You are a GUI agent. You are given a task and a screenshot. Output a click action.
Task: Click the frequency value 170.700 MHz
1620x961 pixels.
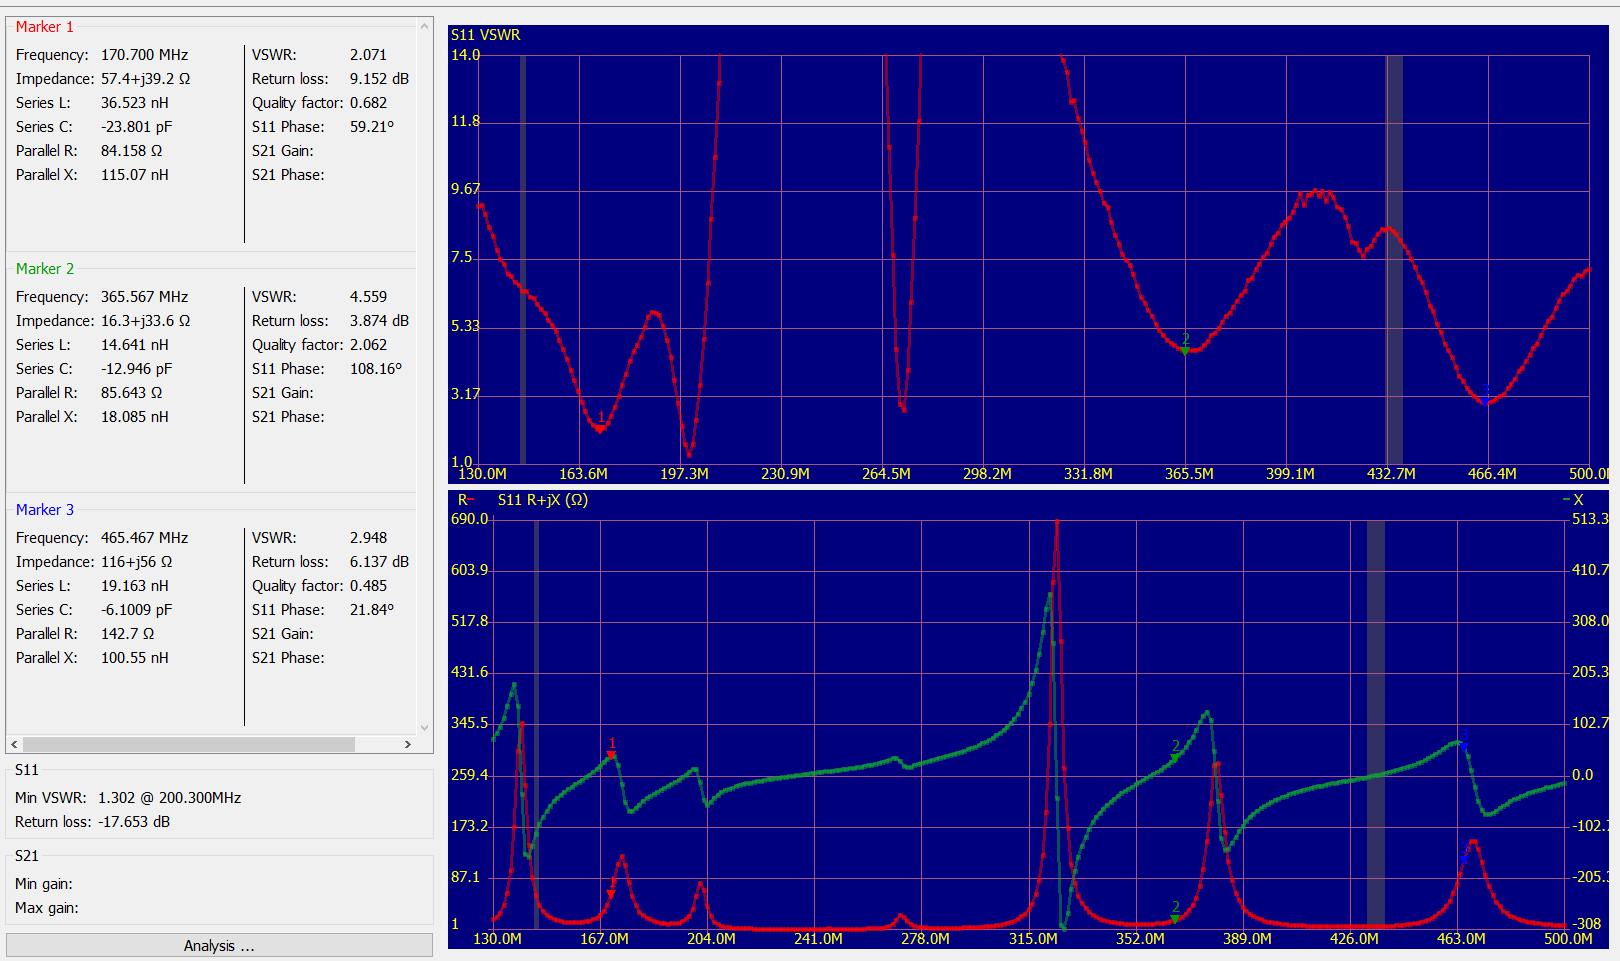coord(144,55)
